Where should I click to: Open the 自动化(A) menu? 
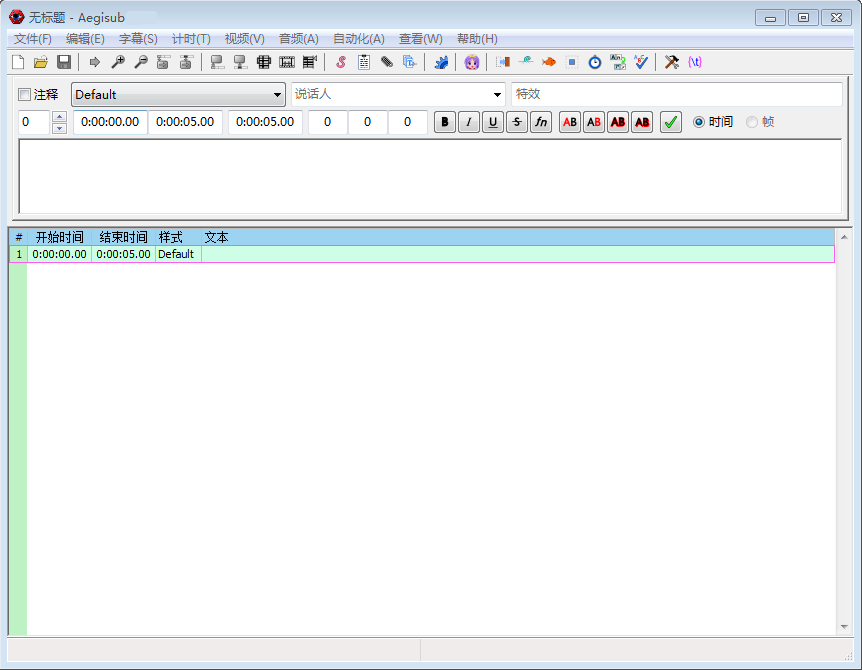pos(358,39)
